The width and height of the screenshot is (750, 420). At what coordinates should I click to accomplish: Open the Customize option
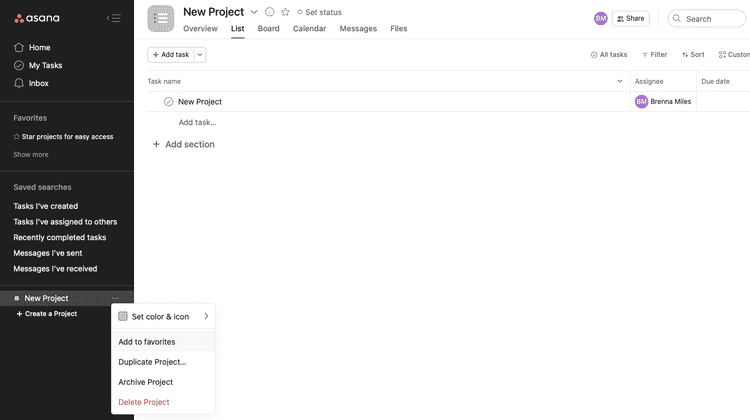point(734,55)
